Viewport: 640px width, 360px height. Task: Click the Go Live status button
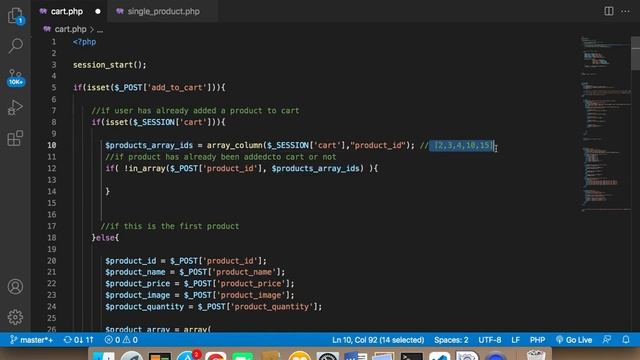pyautogui.click(x=573, y=340)
